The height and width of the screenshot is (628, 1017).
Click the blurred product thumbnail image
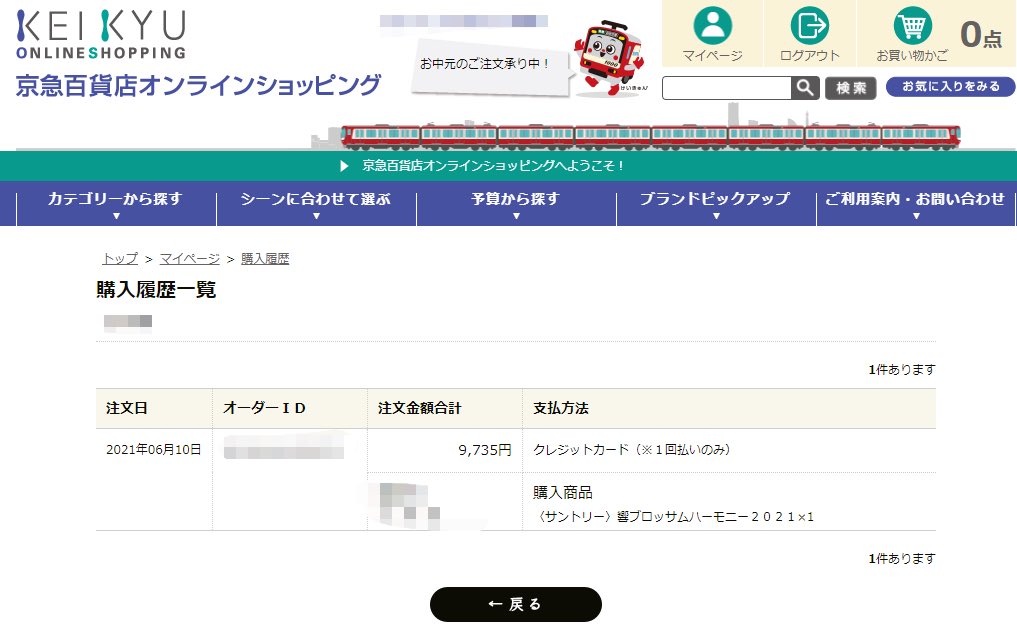pyautogui.click(x=409, y=505)
